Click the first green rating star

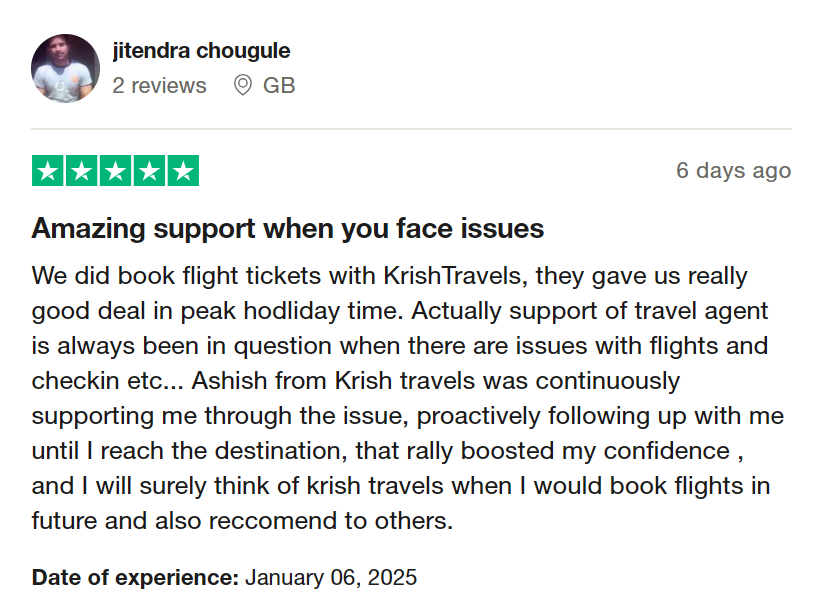click(48, 171)
